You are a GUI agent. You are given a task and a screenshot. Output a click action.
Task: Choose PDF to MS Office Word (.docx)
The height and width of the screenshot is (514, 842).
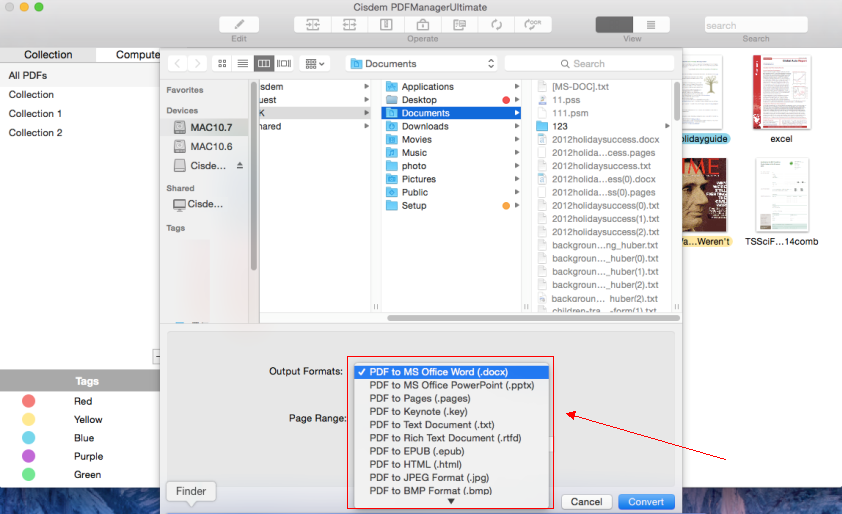pos(452,372)
